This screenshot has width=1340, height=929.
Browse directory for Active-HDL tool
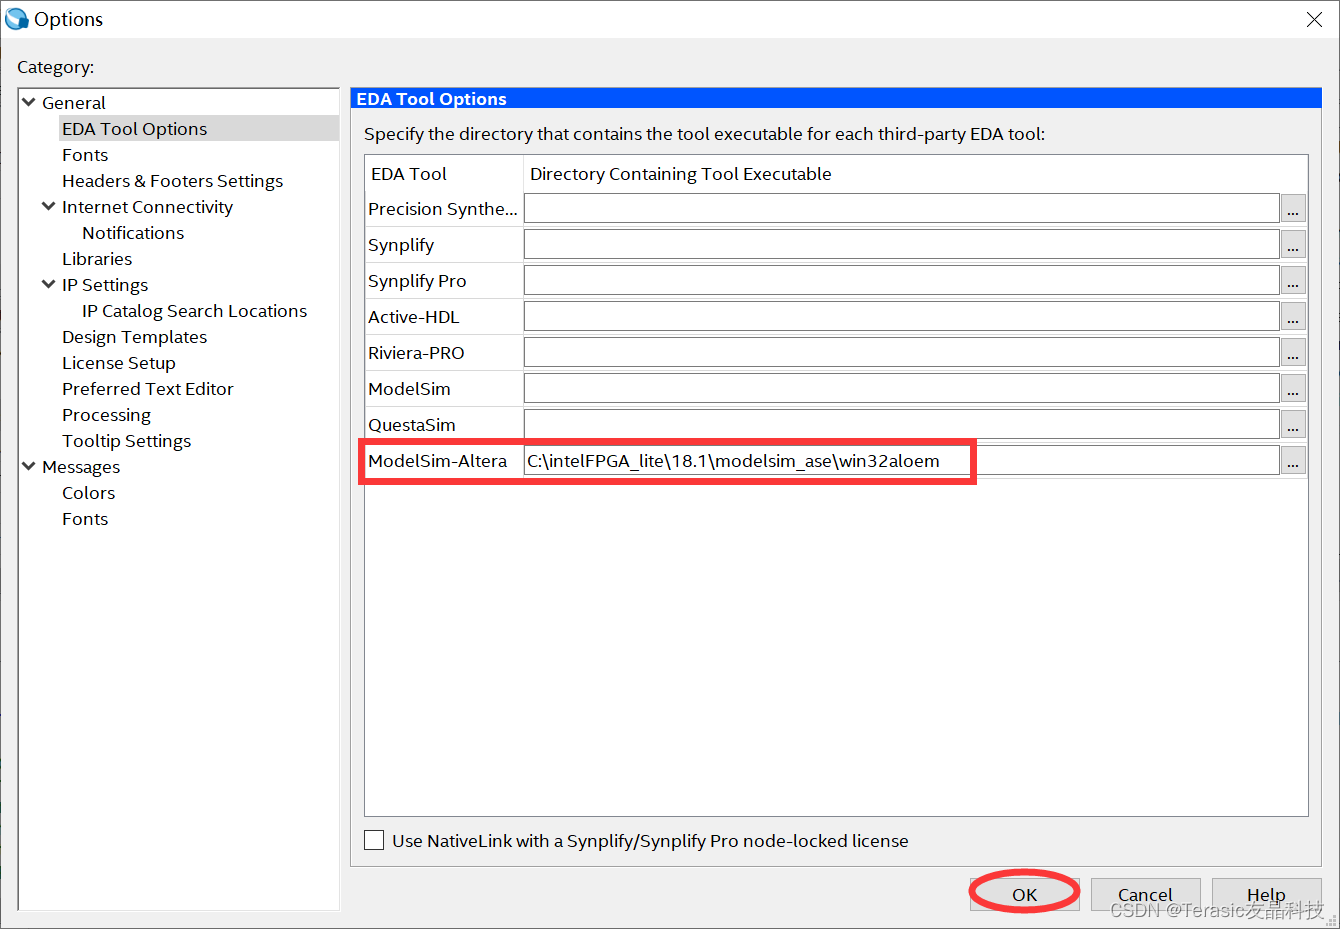click(x=1293, y=316)
